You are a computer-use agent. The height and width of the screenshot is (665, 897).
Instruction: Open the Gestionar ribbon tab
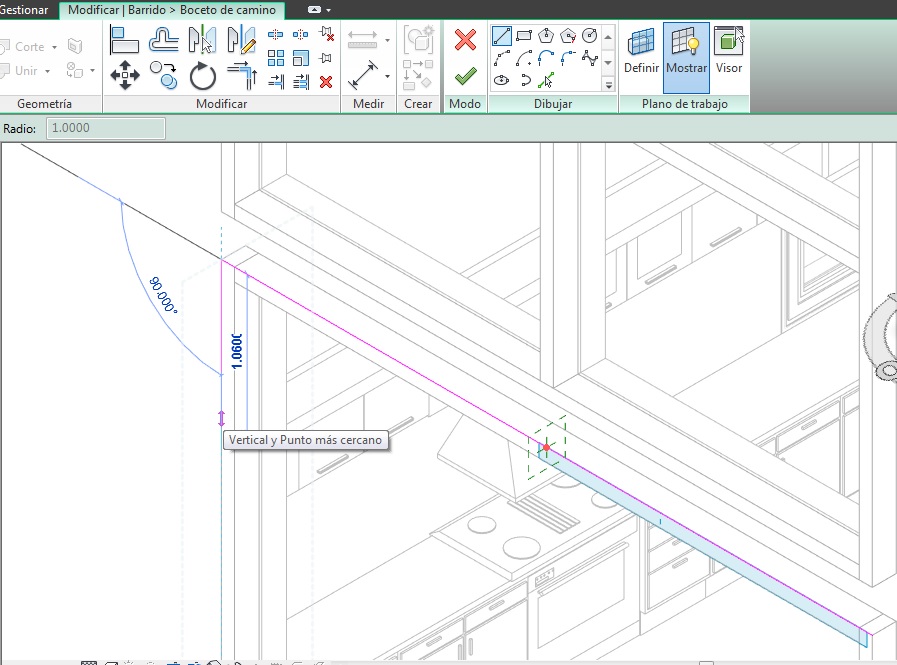coord(26,9)
